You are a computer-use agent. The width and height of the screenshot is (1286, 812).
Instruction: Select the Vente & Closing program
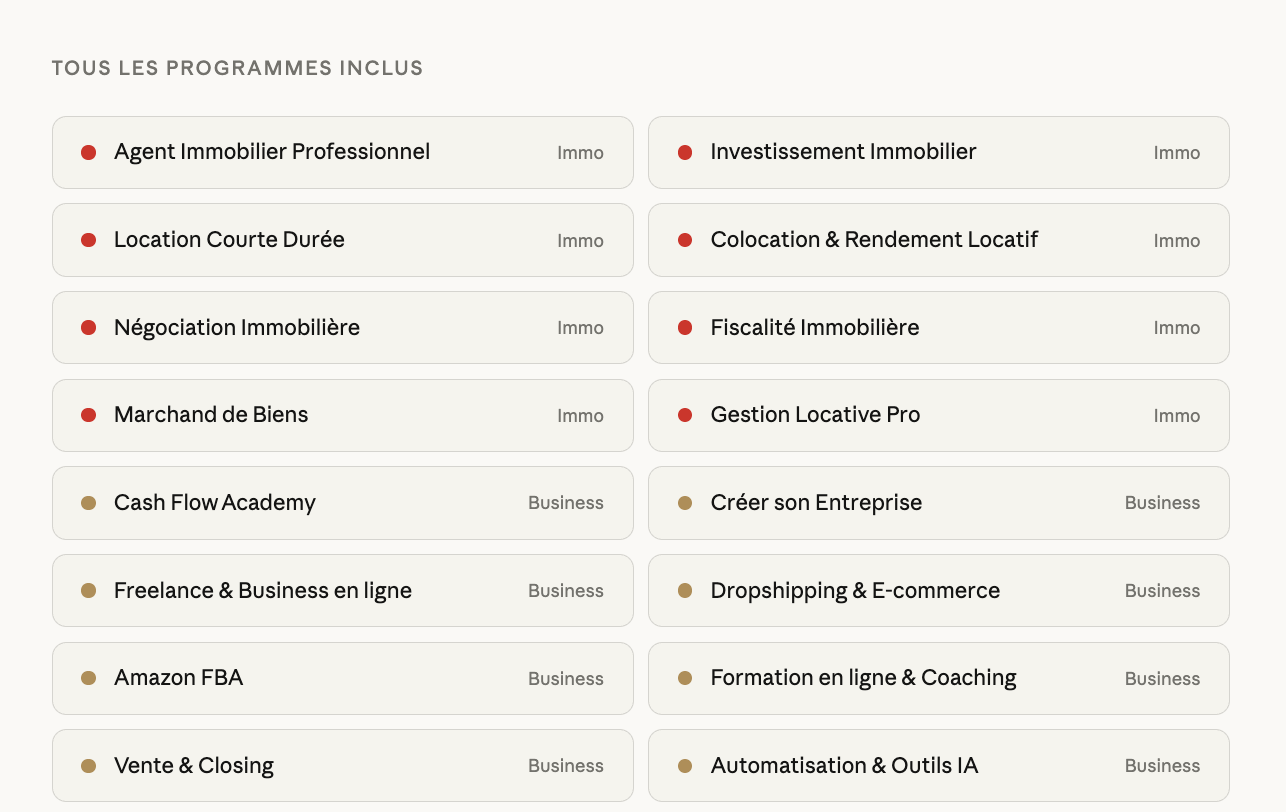(194, 766)
